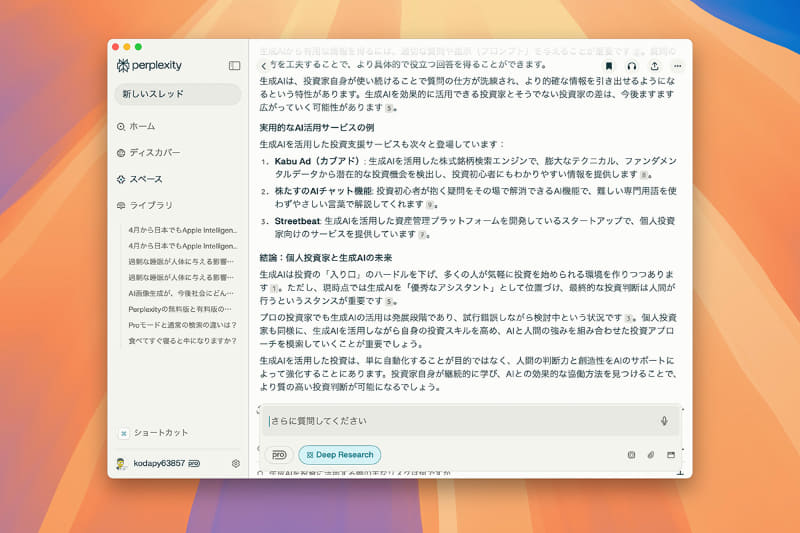The height and width of the screenshot is (533, 800).
Task: Collapse the sidebar with the panel icon
Action: 234,65
